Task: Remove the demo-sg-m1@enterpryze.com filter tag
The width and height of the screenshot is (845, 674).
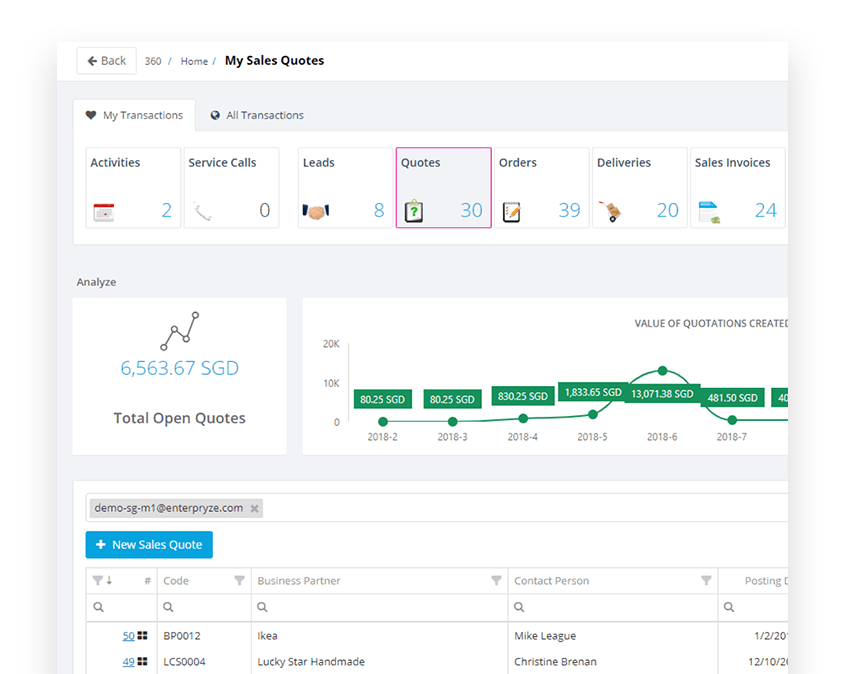Action: point(254,508)
